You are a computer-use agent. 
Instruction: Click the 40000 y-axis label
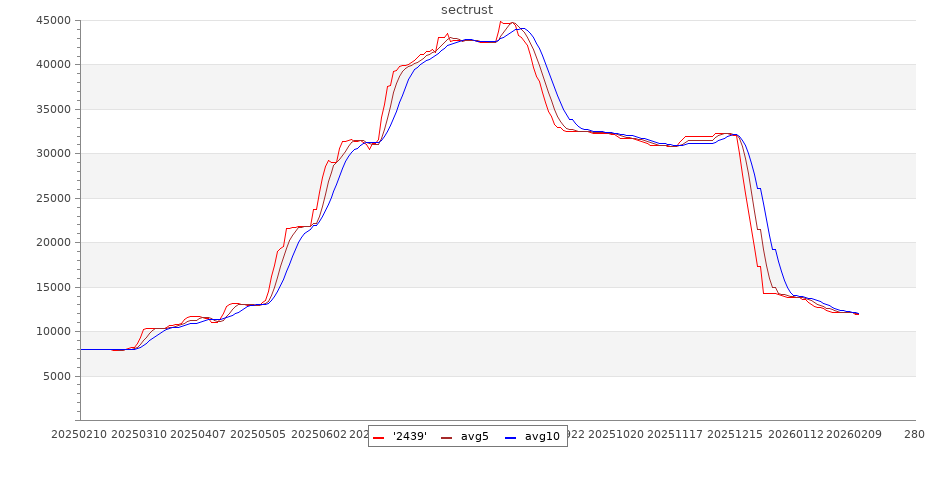pos(52,65)
